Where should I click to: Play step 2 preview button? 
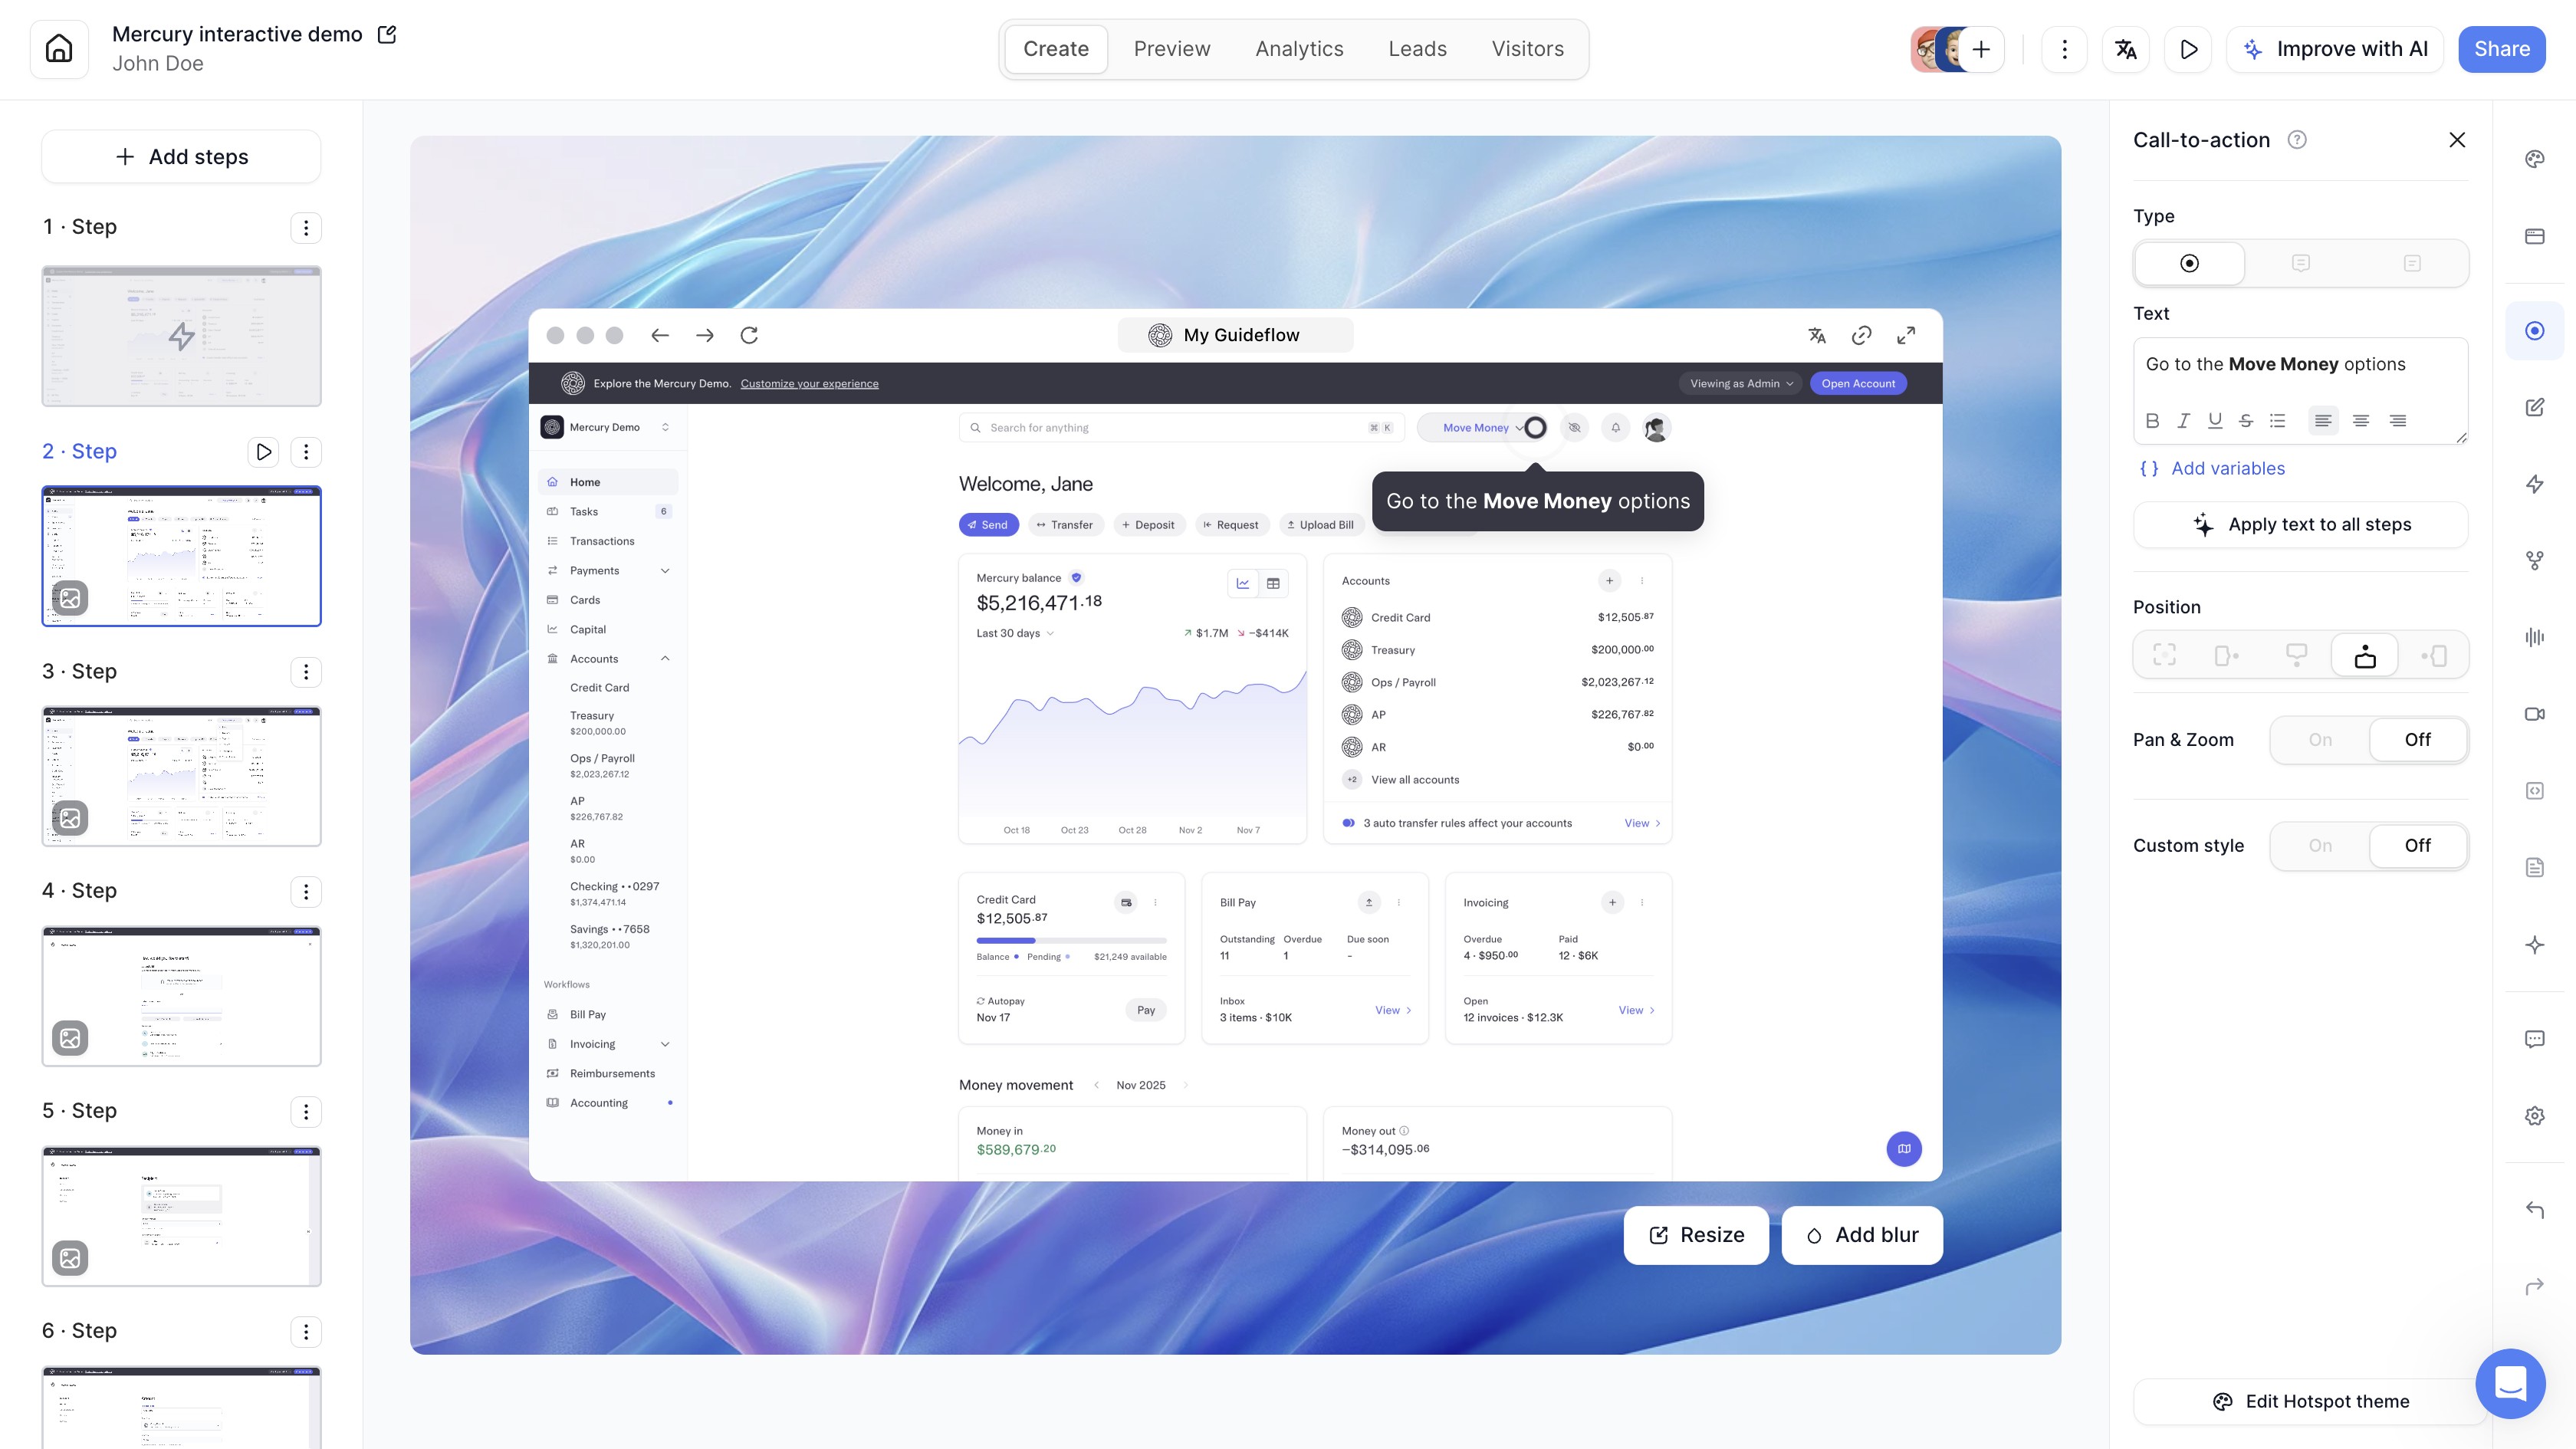pos(263,452)
